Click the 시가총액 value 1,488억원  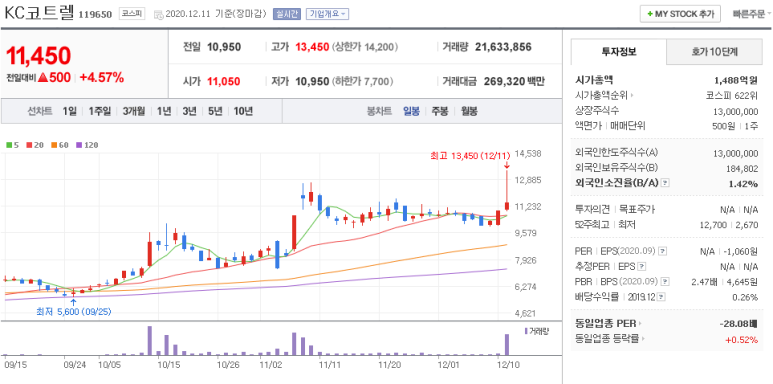(736, 80)
